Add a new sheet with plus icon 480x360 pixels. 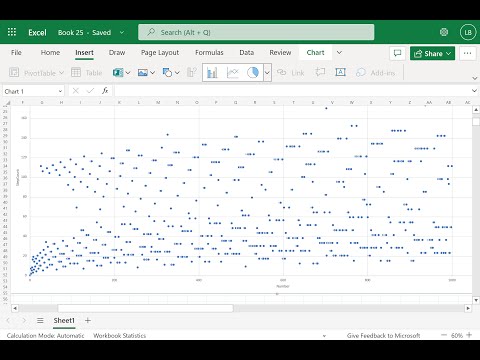pyautogui.click(x=88, y=321)
